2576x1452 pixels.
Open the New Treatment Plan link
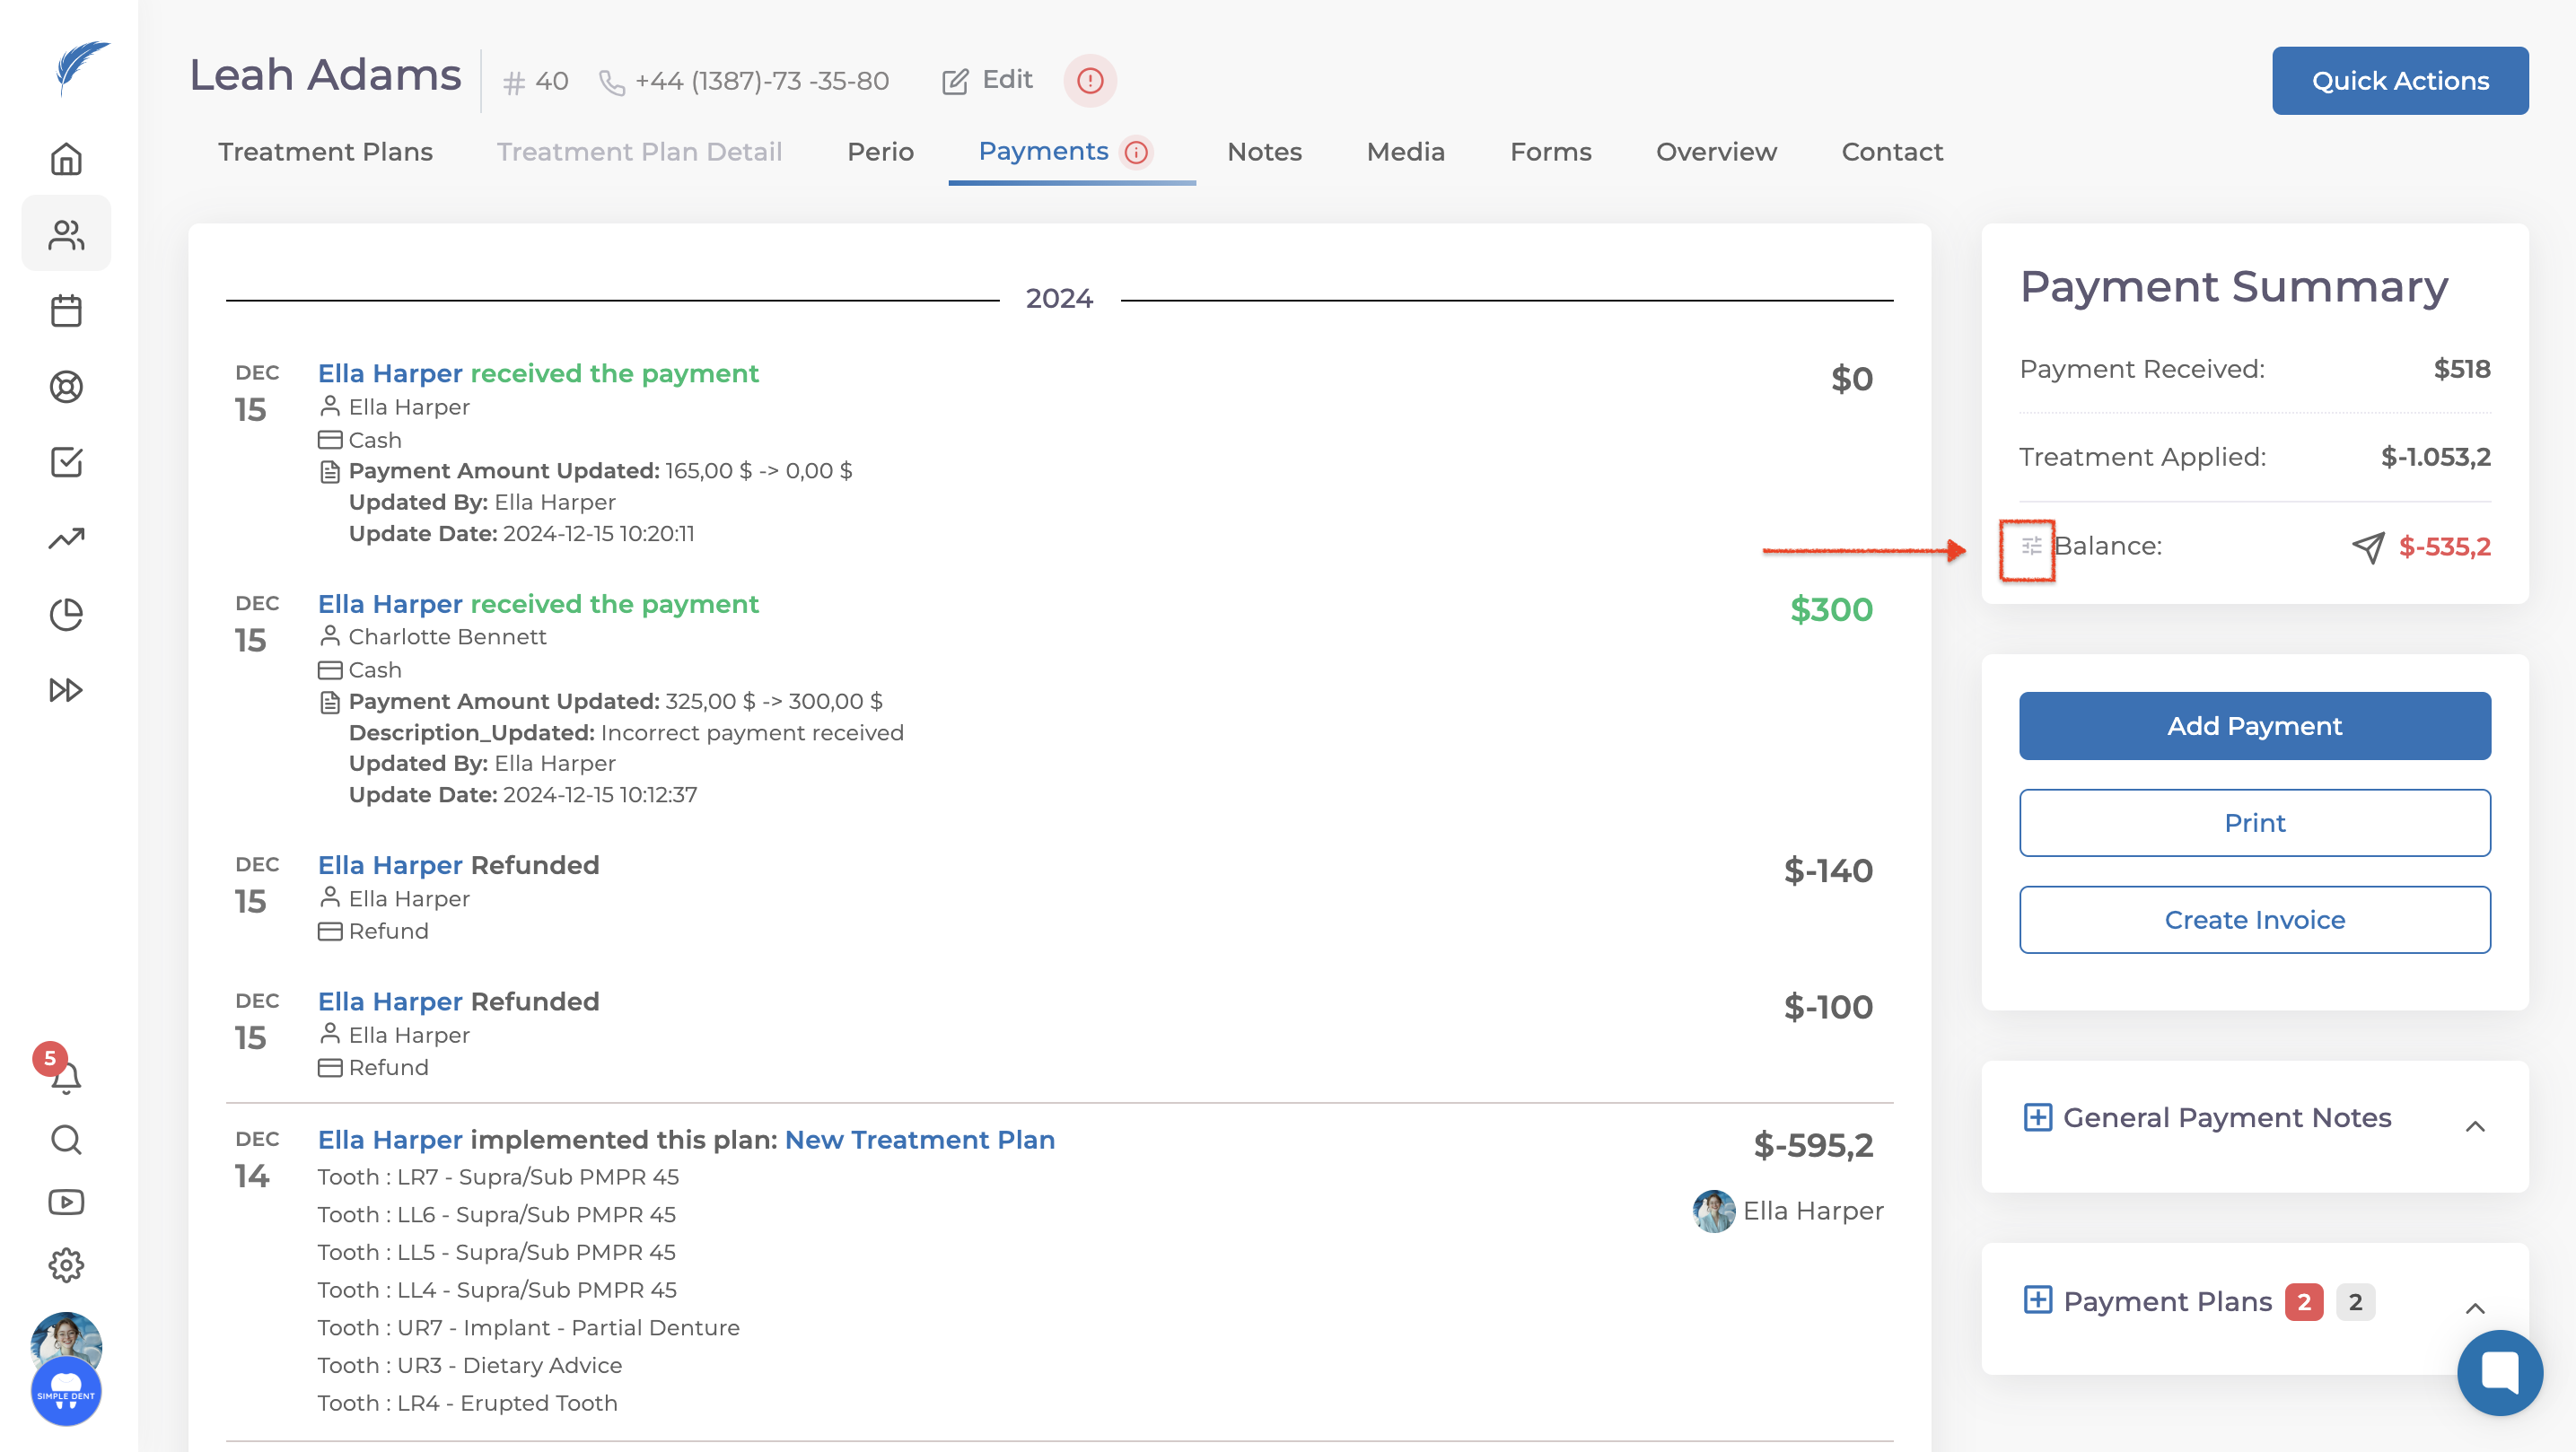tap(919, 1140)
